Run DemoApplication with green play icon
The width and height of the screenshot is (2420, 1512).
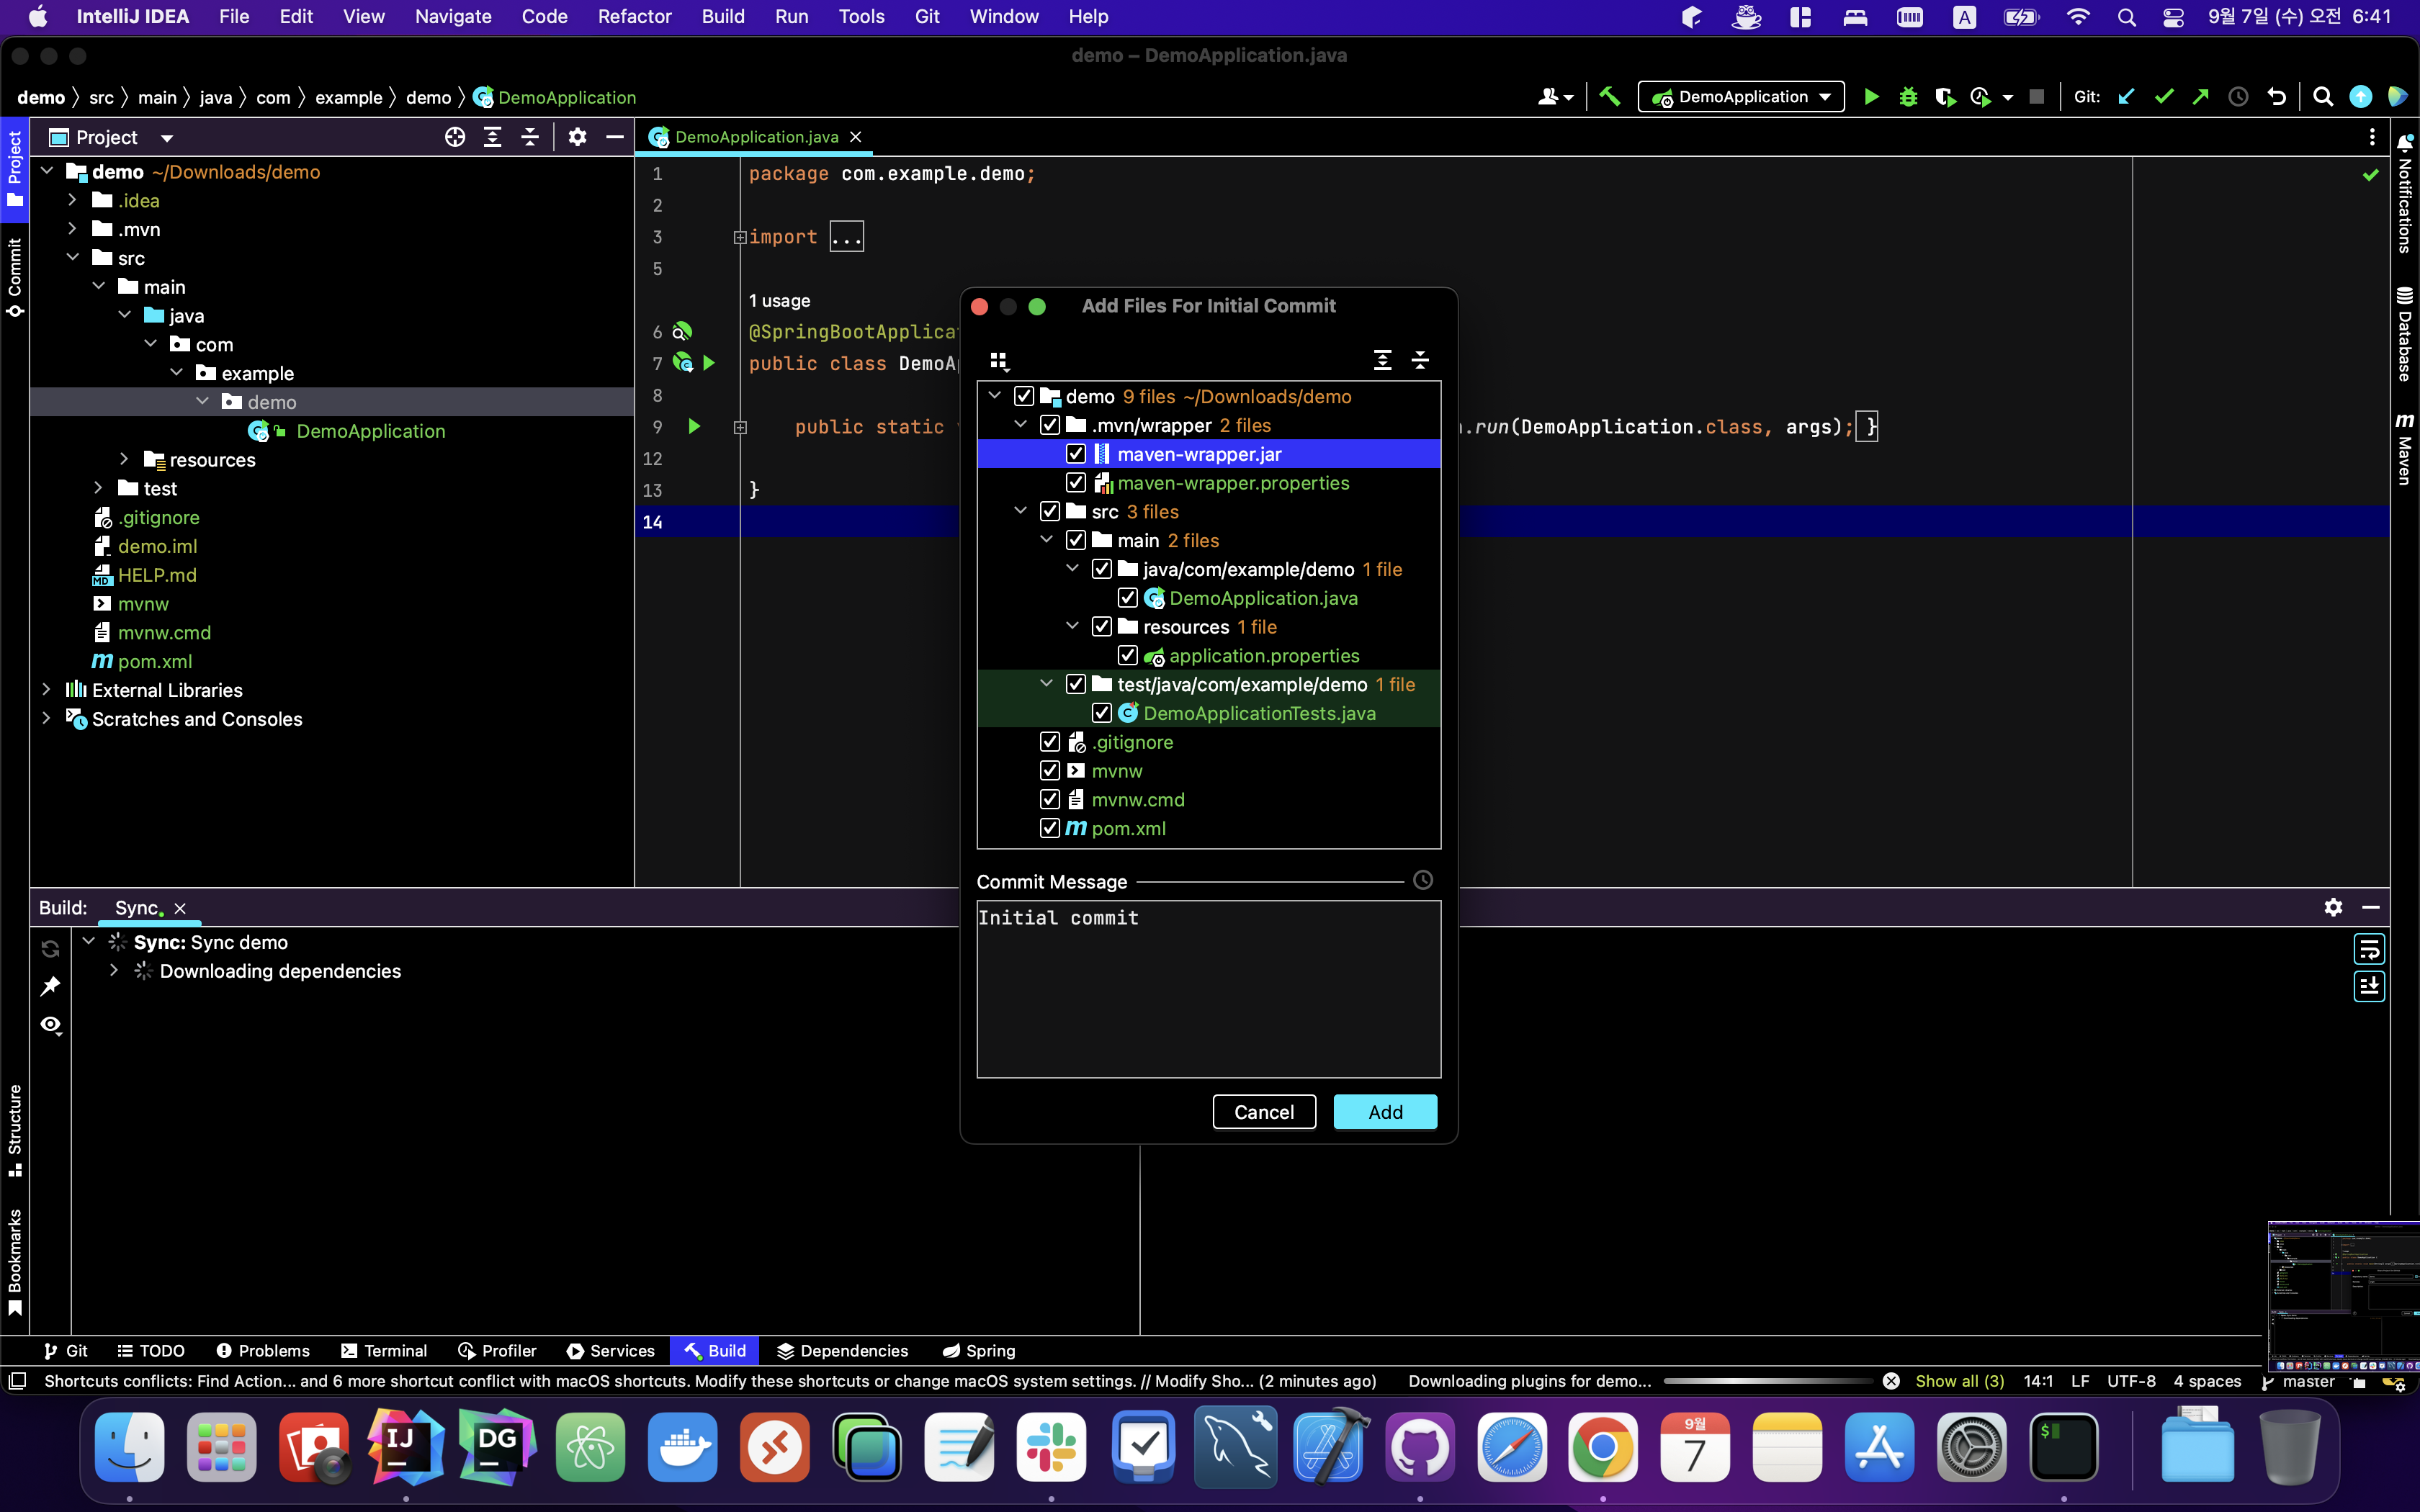[x=1871, y=97]
